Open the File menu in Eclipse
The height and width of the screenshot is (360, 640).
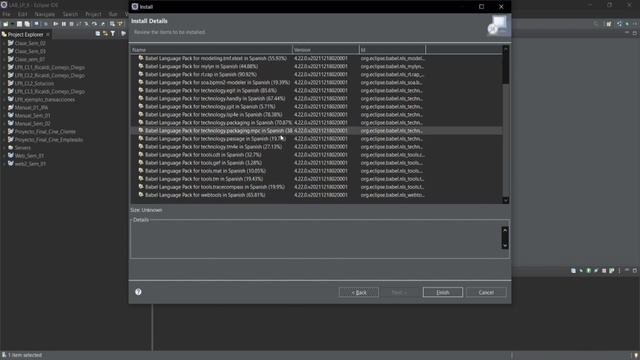click(x=7, y=14)
